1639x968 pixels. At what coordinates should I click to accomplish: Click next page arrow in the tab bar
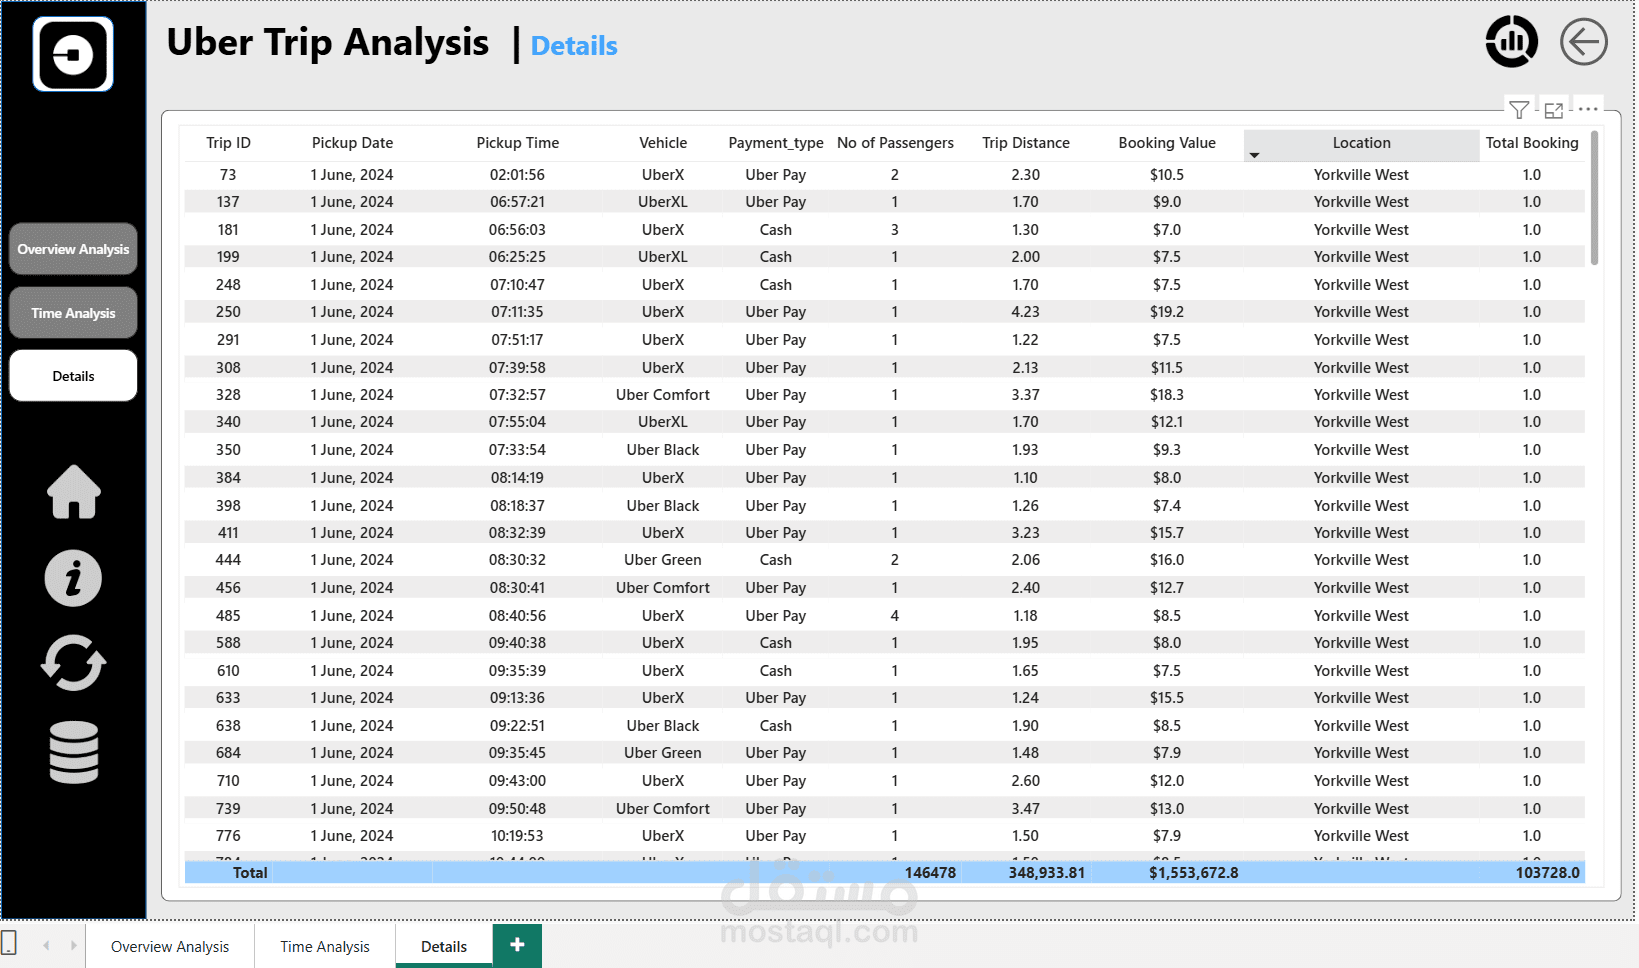(73, 945)
